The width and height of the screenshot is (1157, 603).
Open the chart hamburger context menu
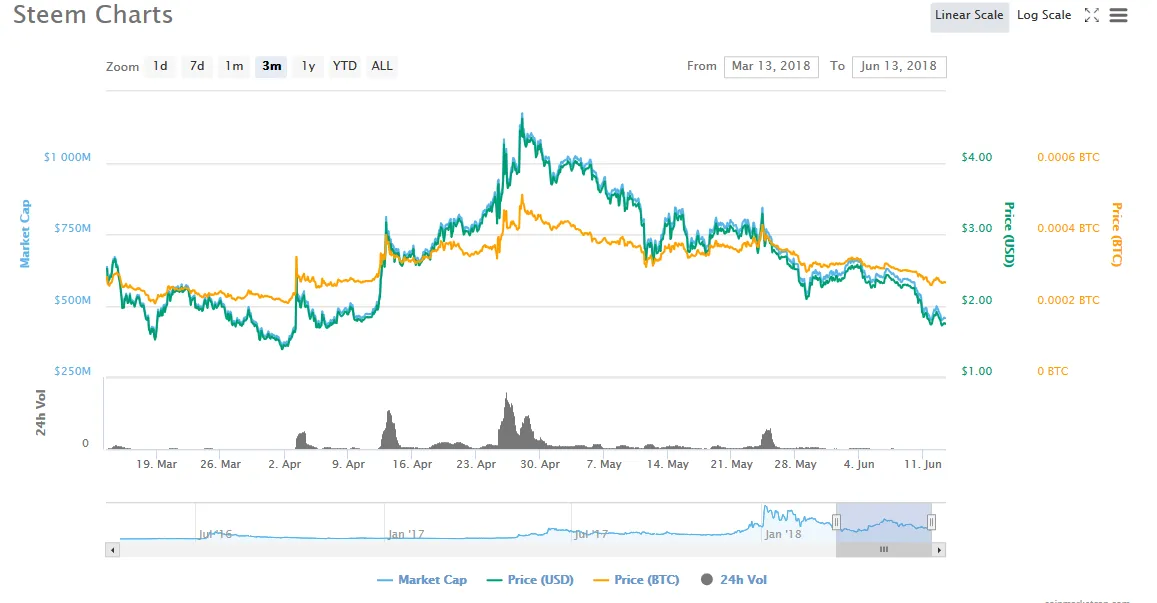click(1119, 15)
